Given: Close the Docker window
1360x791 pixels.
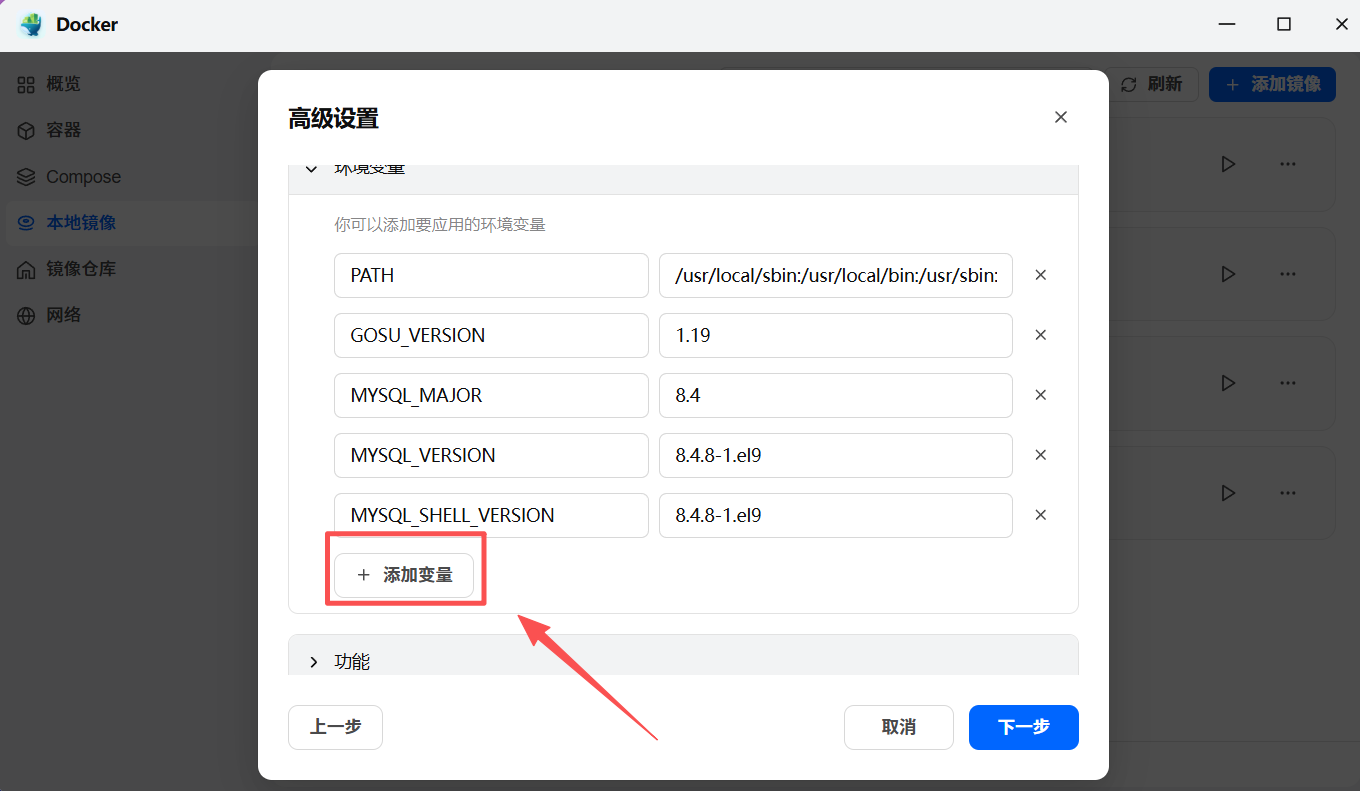Looking at the screenshot, I should [x=1342, y=25].
